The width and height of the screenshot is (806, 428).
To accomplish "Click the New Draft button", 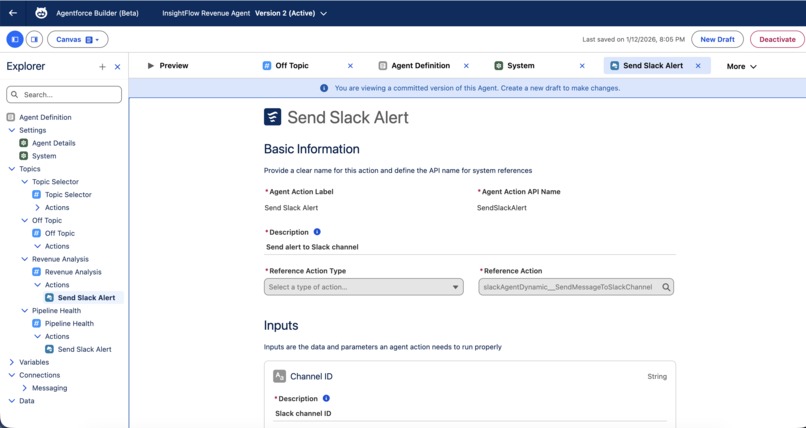I will click(717, 40).
